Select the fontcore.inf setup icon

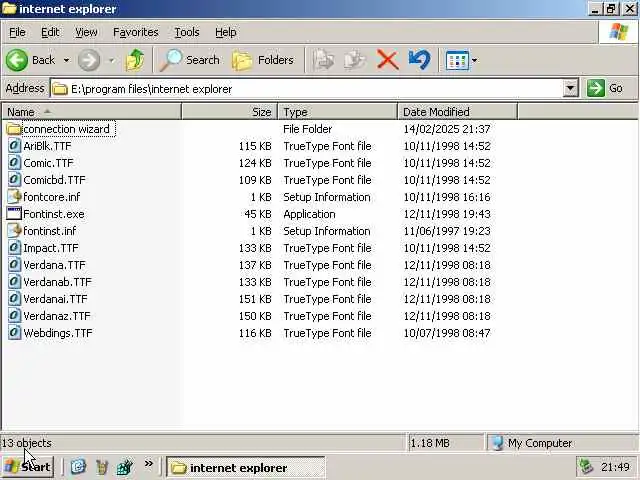pyautogui.click(x=14, y=197)
